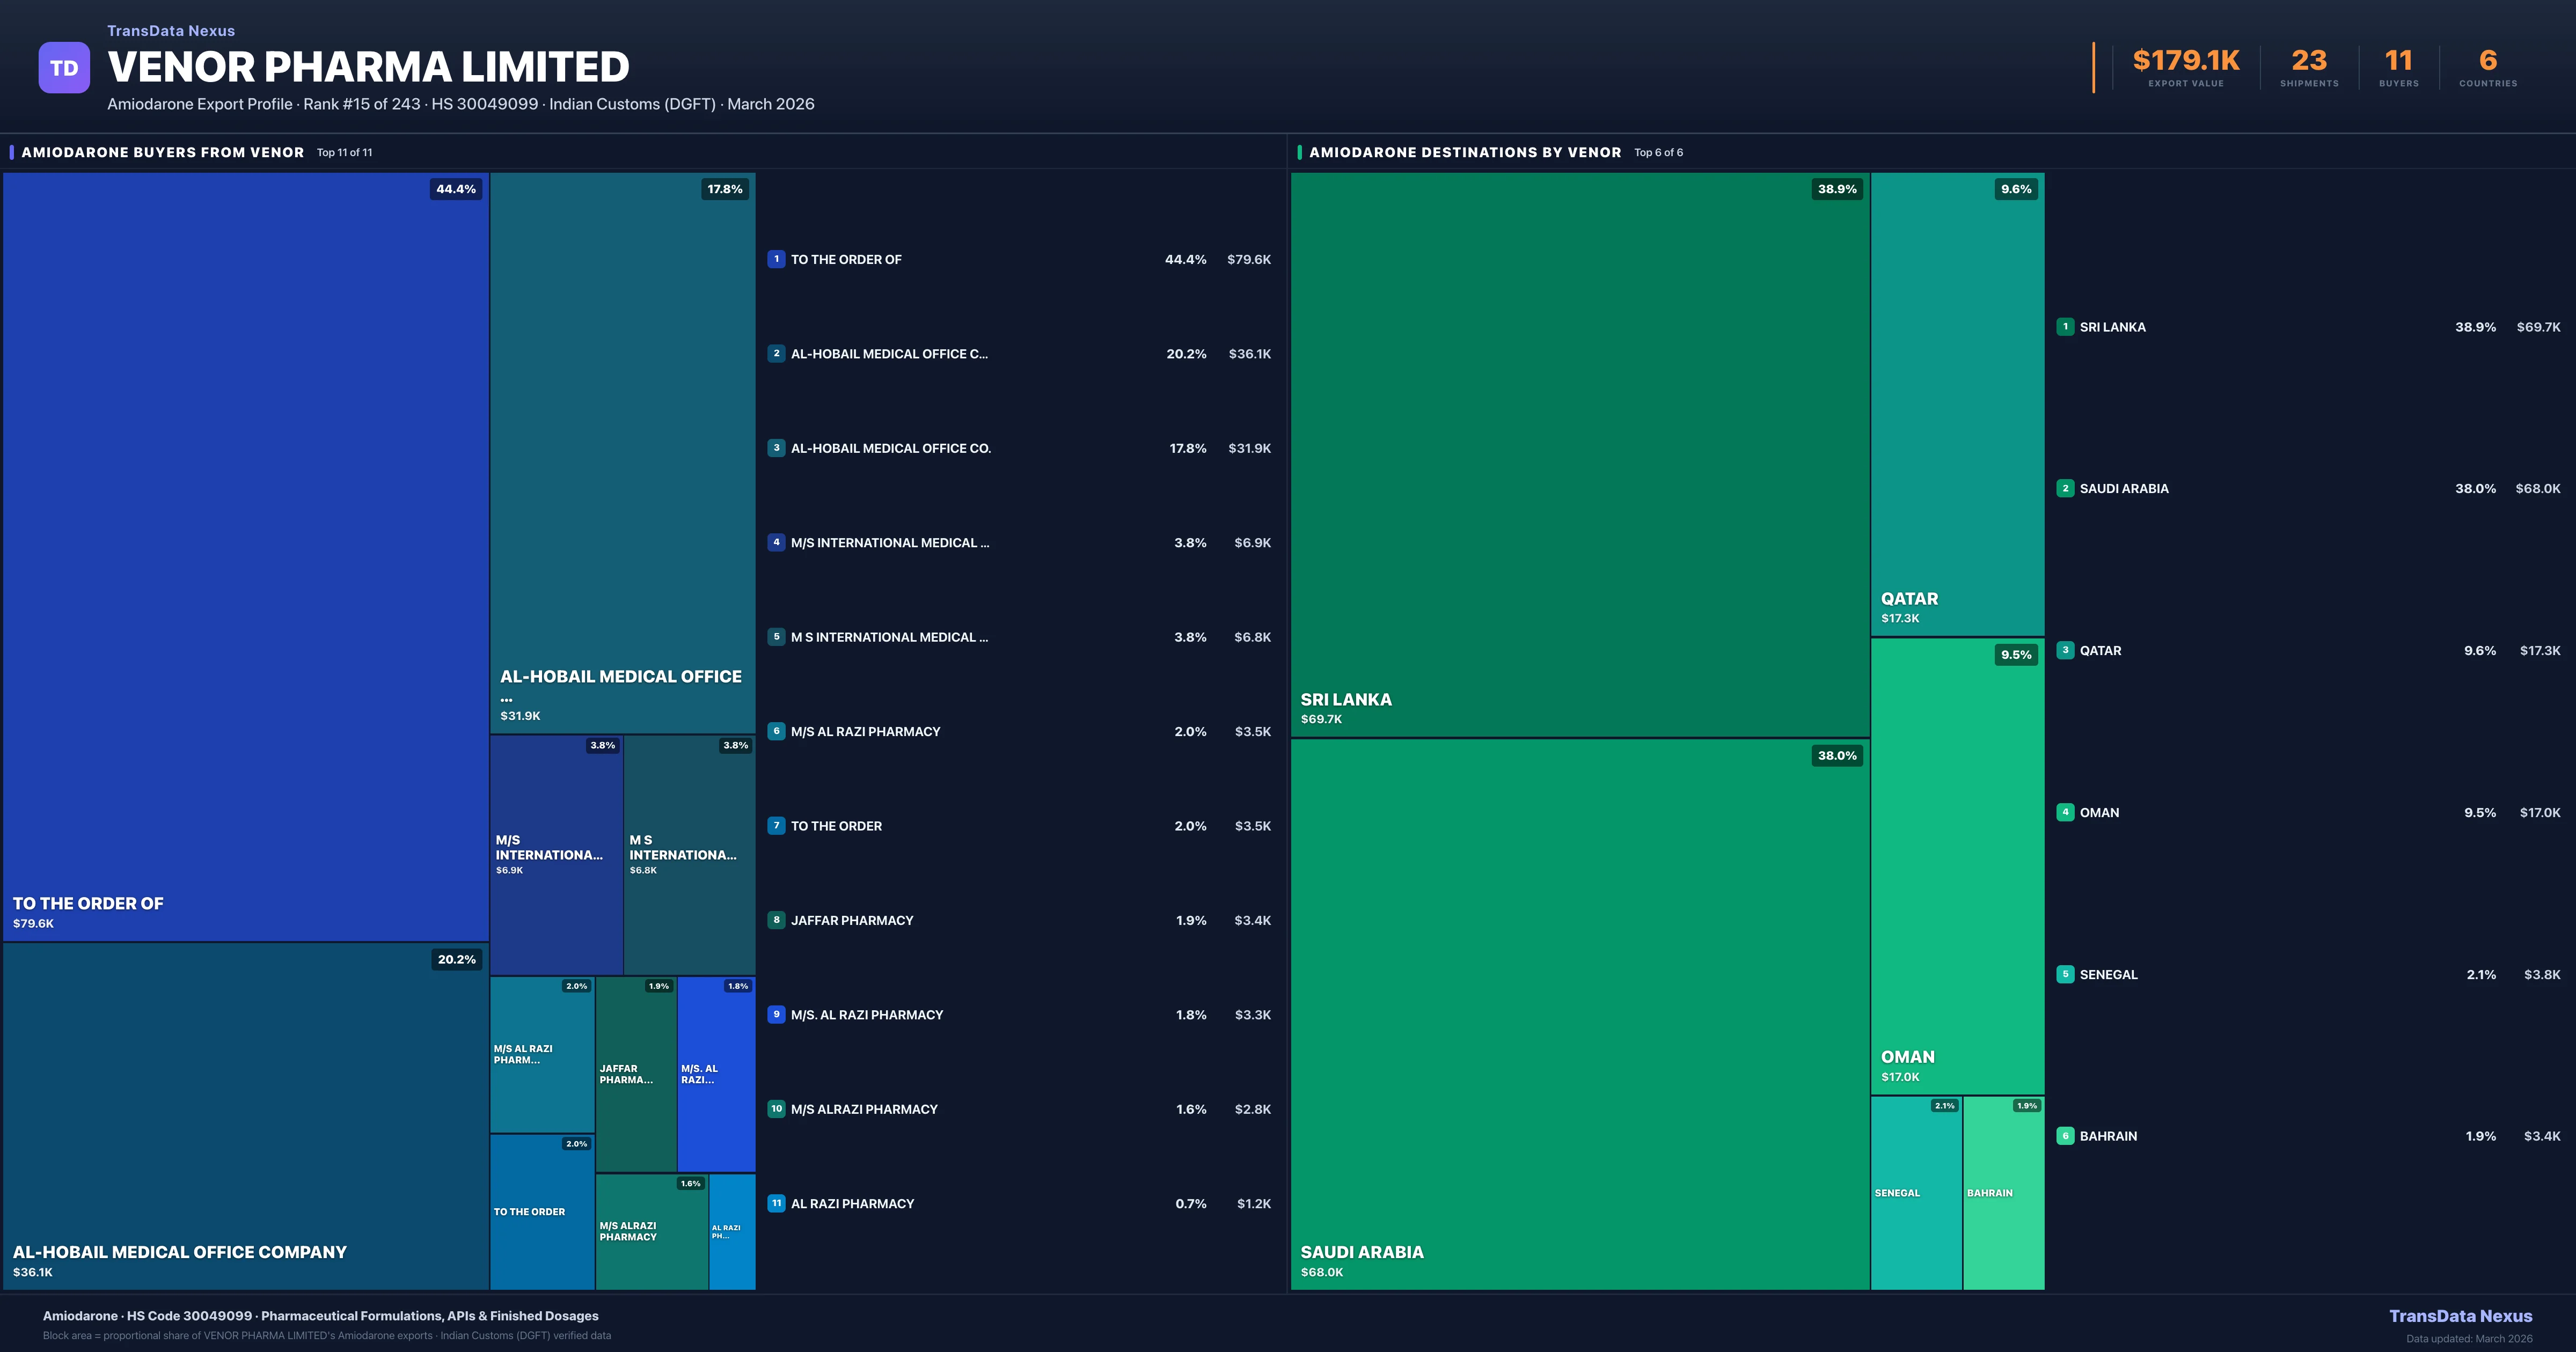2576x1352 pixels.
Task: Click the Amiodarone Buyers From Venor header
Action: 163,152
